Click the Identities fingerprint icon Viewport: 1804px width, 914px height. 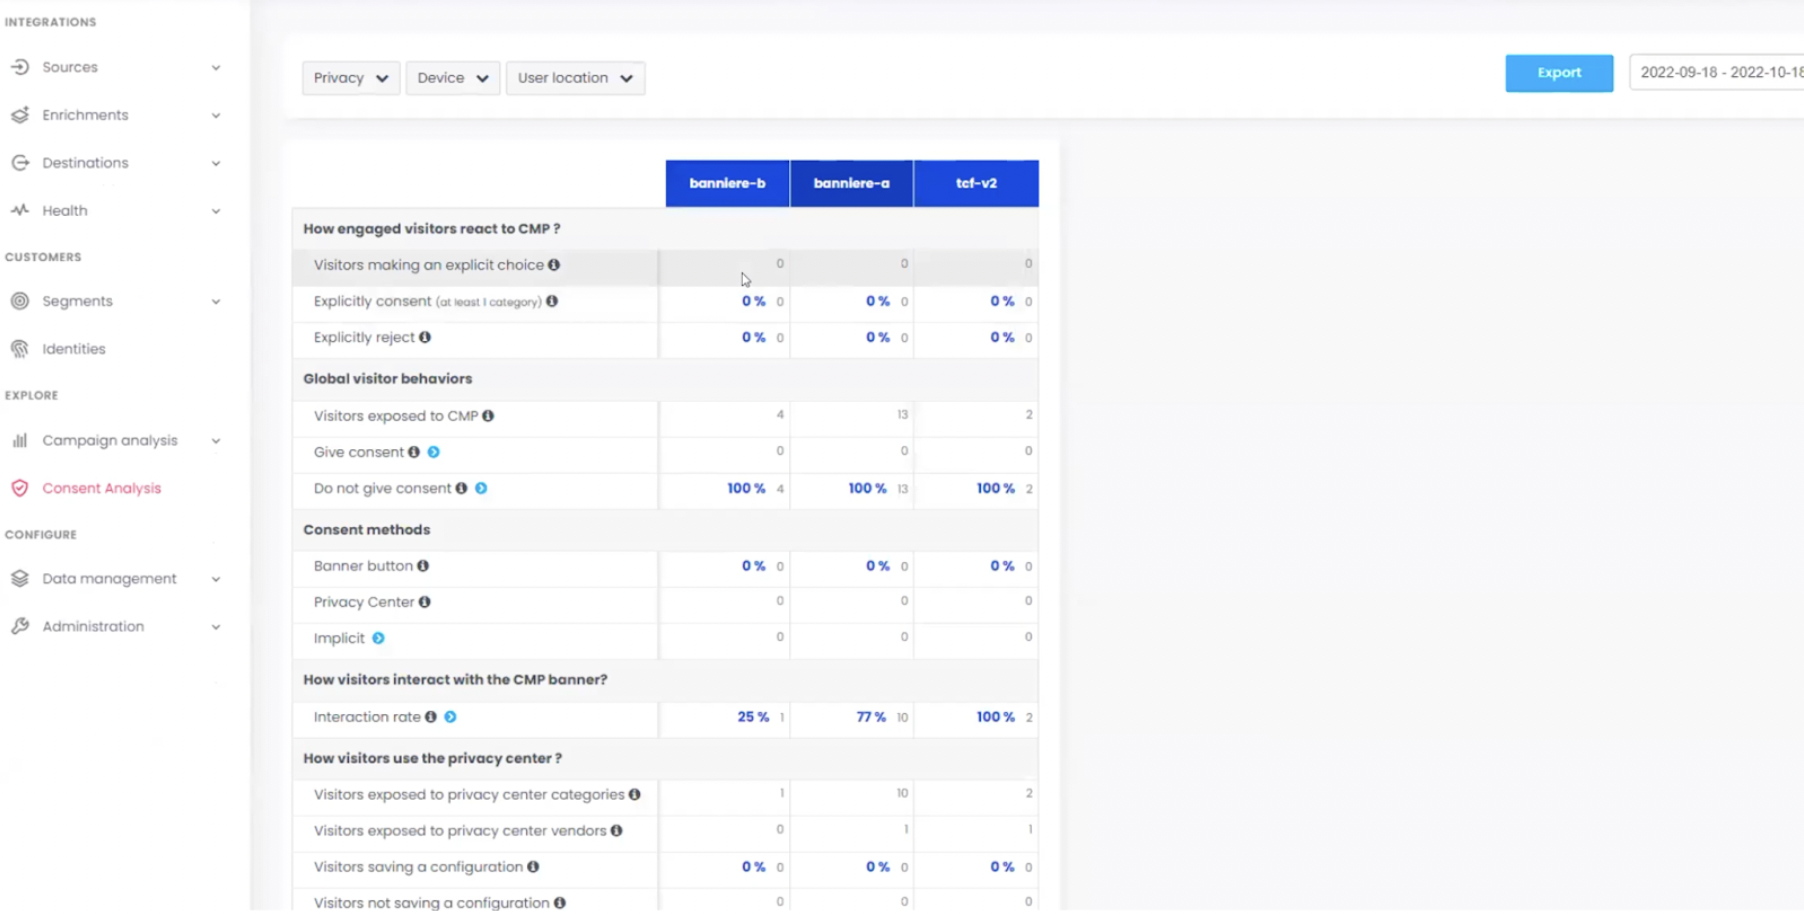tap(20, 349)
